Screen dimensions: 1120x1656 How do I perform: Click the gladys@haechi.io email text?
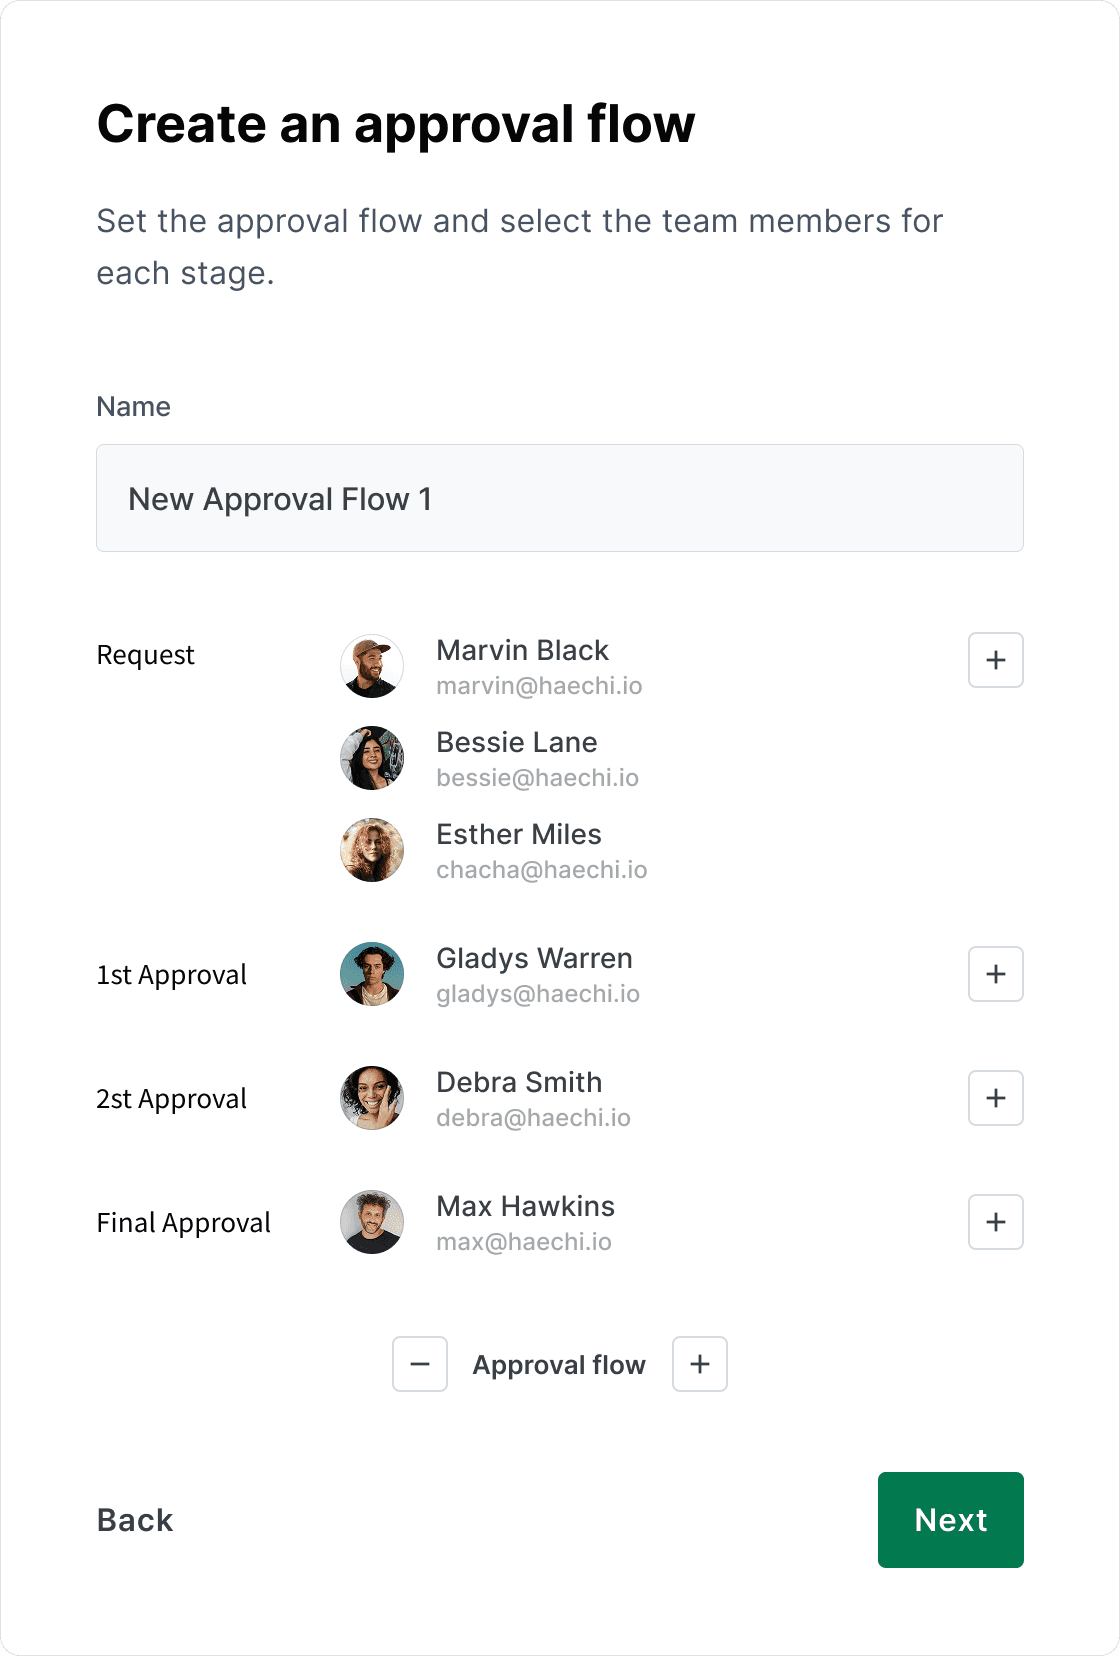[x=538, y=994]
